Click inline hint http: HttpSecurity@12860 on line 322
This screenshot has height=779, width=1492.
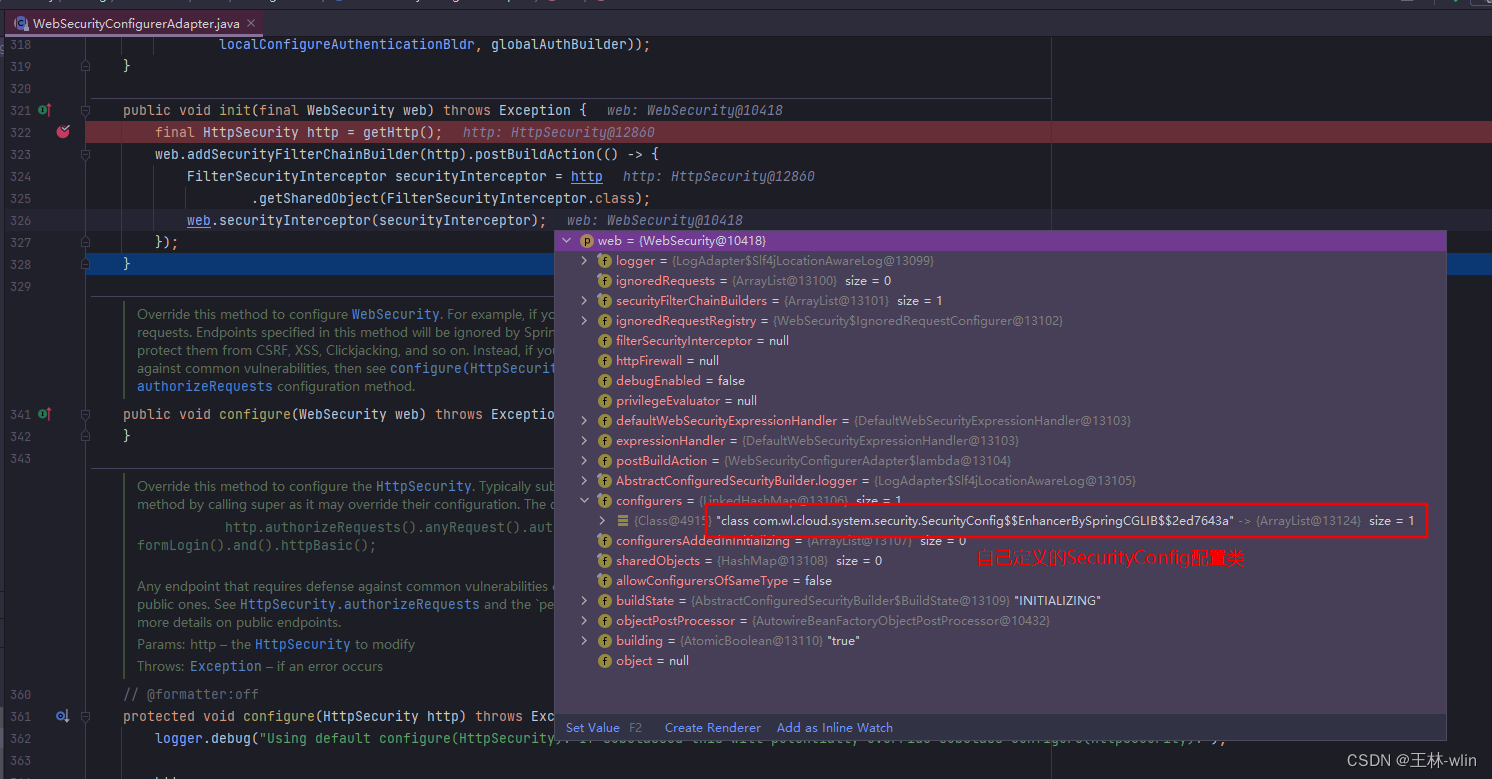click(x=559, y=132)
